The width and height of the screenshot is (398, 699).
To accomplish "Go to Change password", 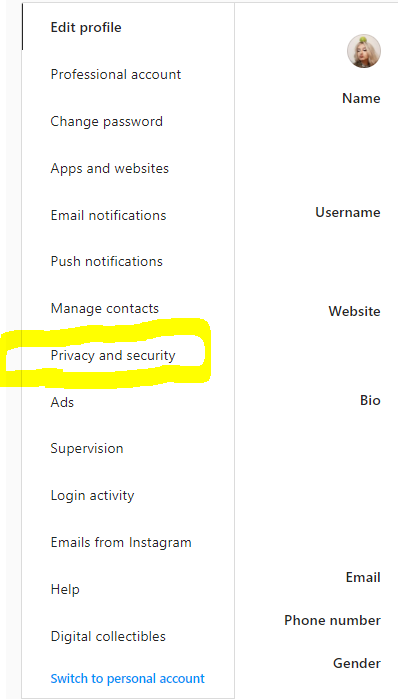I will [107, 121].
